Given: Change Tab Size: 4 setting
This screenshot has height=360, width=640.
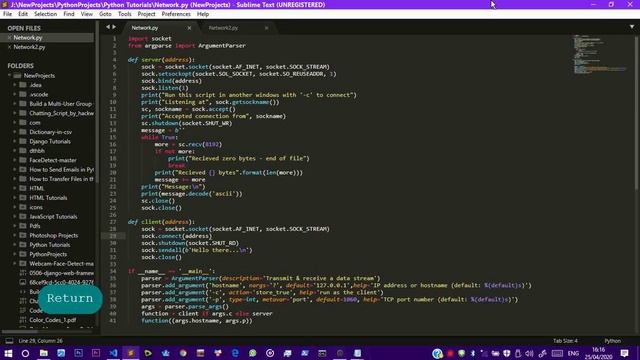Looking at the screenshot, I should pyautogui.click(x=565, y=340).
